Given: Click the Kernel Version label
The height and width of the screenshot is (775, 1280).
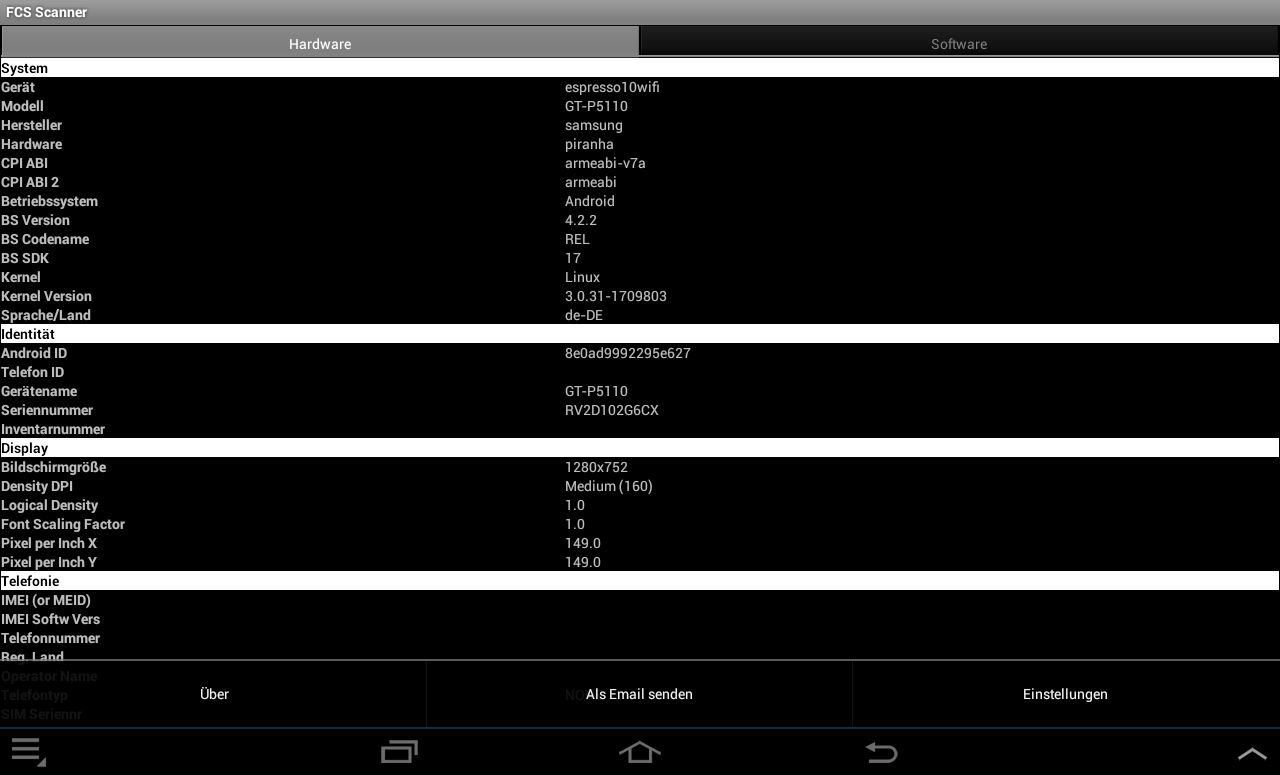Looking at the screenshot, I should click(x=46, y=296).
